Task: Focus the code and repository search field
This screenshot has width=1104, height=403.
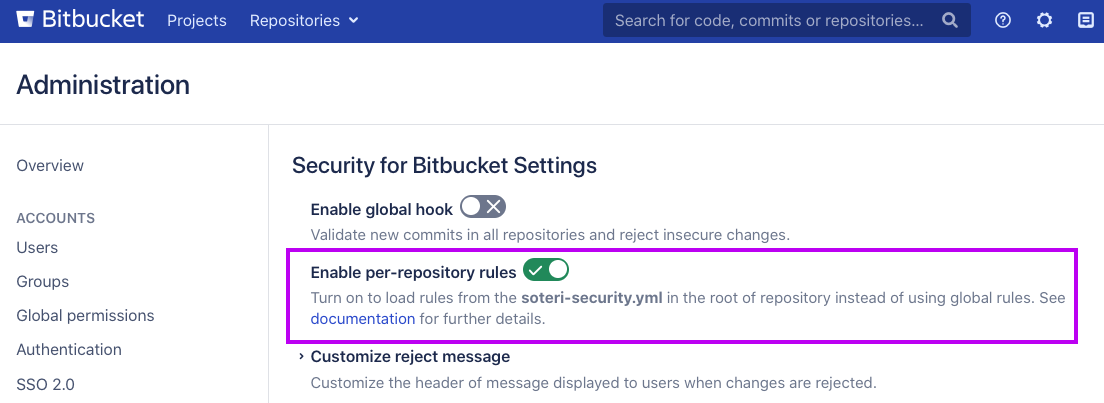Action: pos(768,20)
